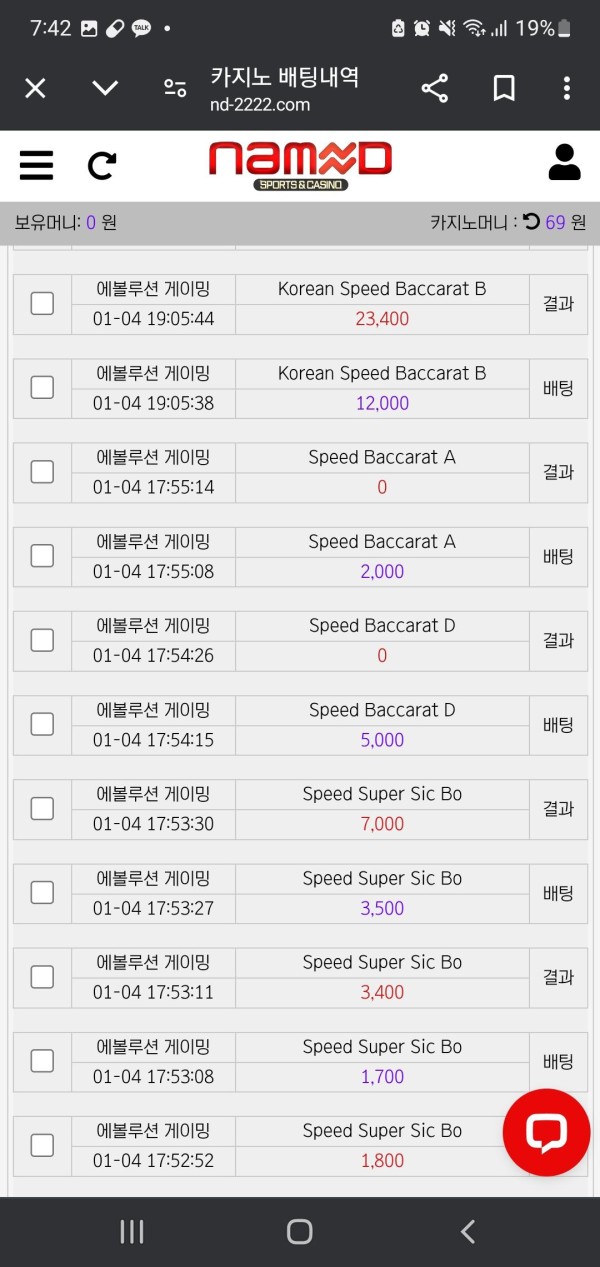Check the box for 17:55:08 Speed Baccarat A

coord(42,555)
